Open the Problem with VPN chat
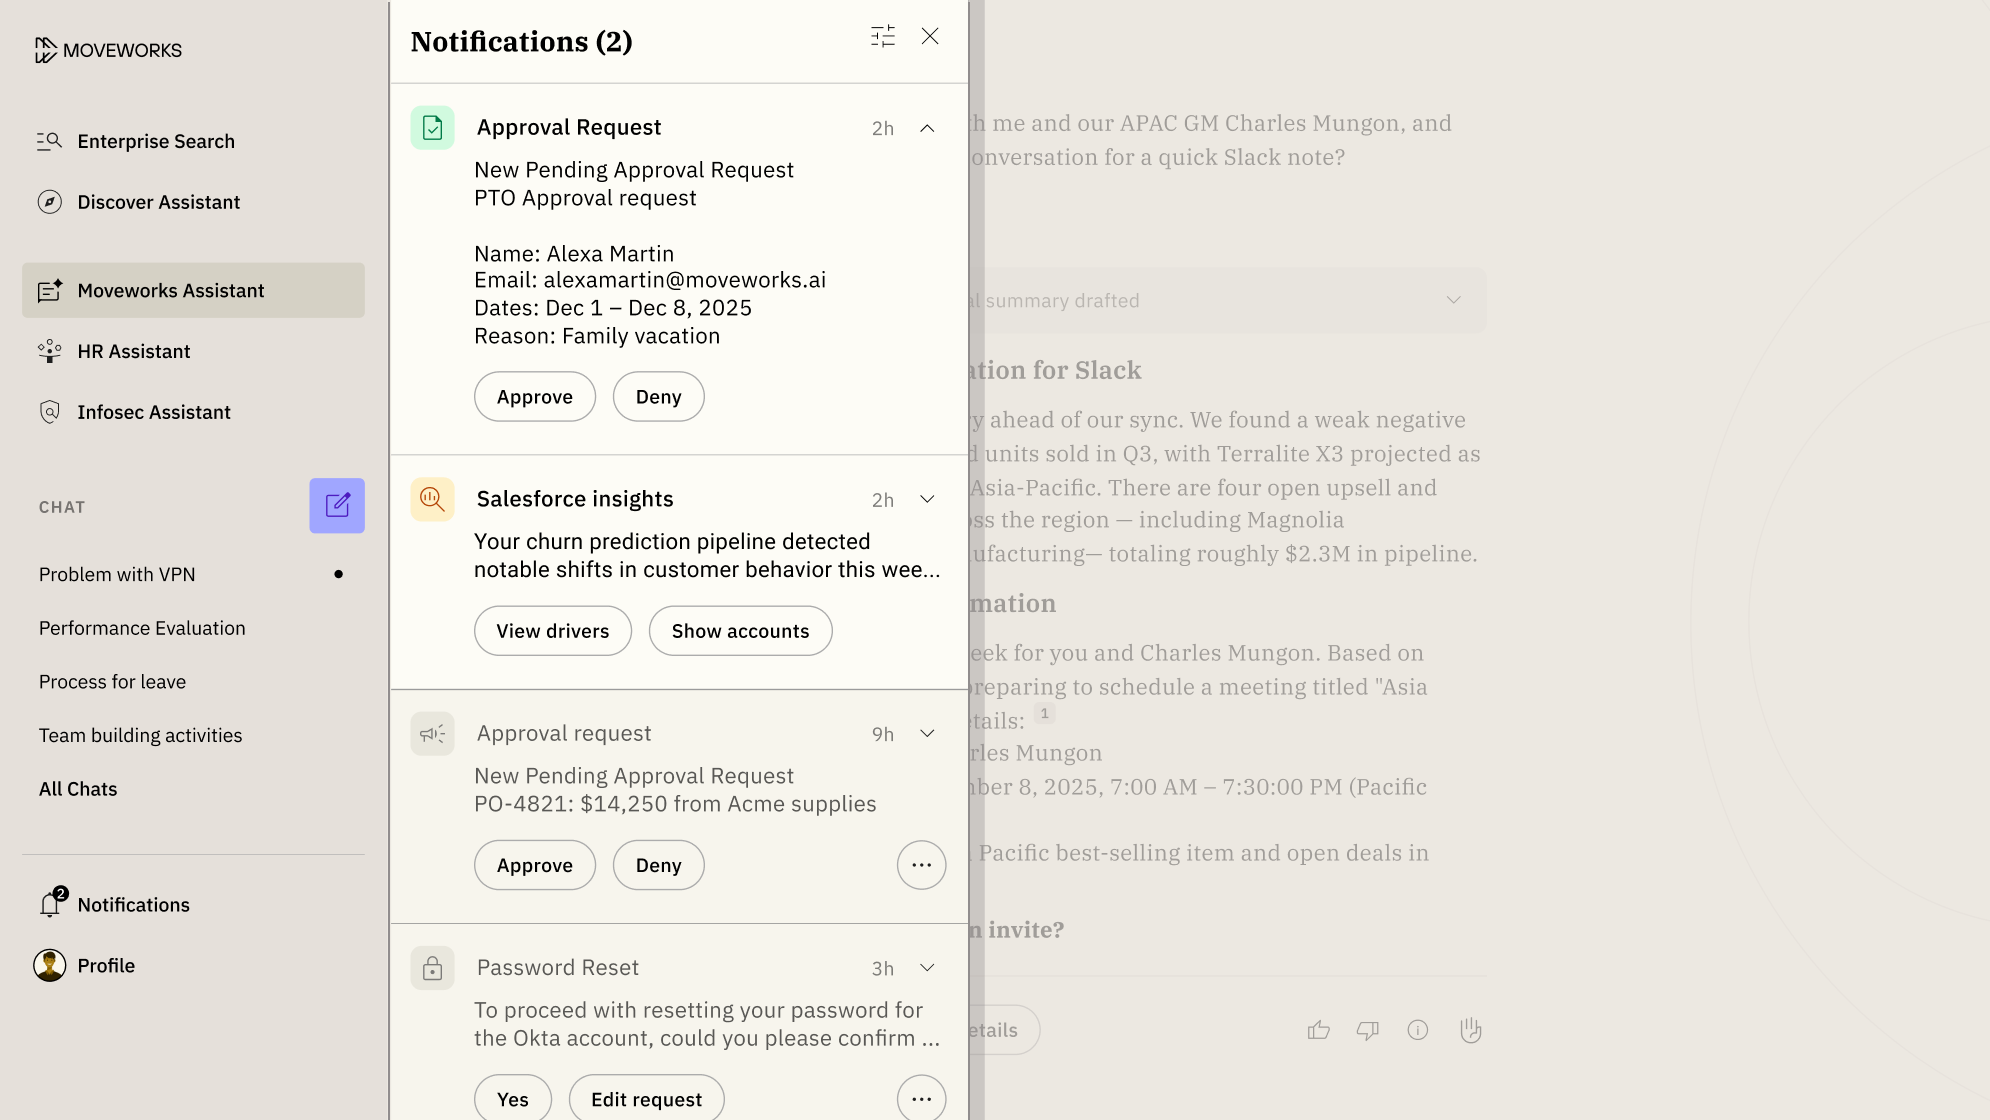Screen dimensions: 1990x1120 point(117,574)
